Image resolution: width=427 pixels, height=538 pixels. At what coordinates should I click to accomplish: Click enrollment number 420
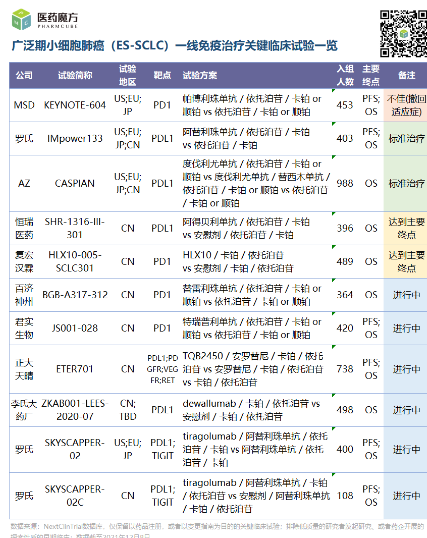pyautogui.click(x=345, y=328)
